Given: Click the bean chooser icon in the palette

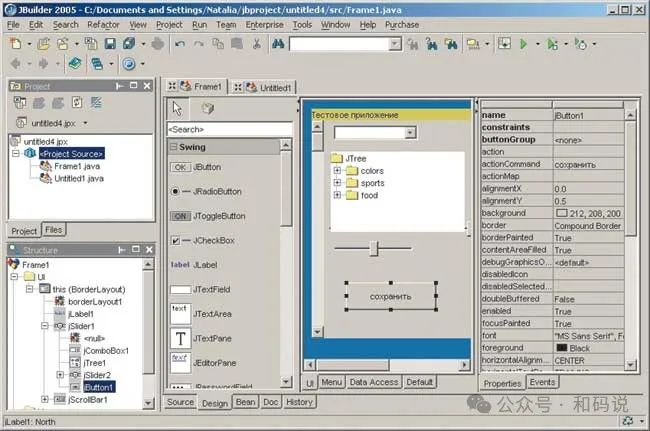Looking at the screenshot, I should click(207, 109).
